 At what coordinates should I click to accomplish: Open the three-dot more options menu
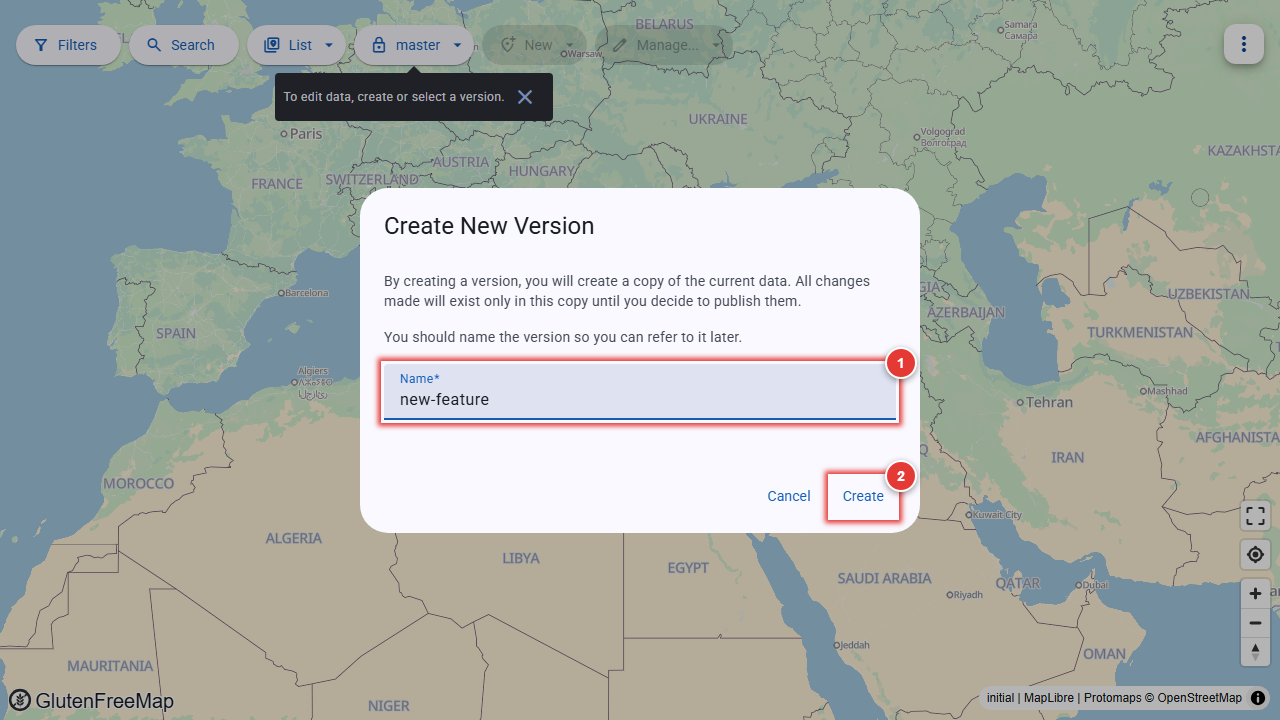pos(1244,44)
